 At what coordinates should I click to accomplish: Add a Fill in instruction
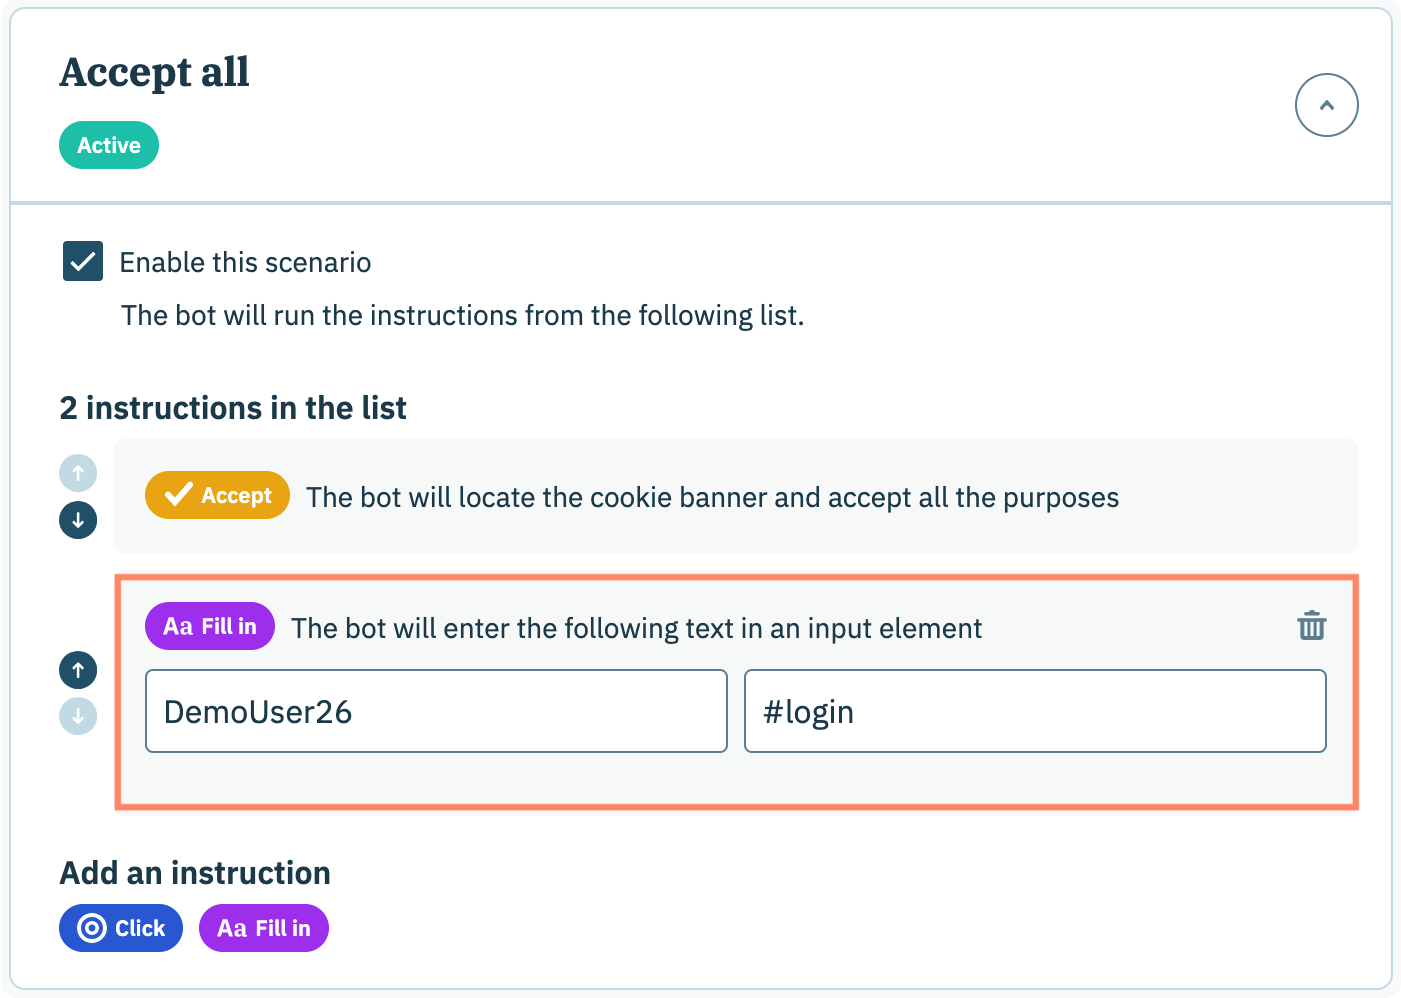(x=264, y=928)
